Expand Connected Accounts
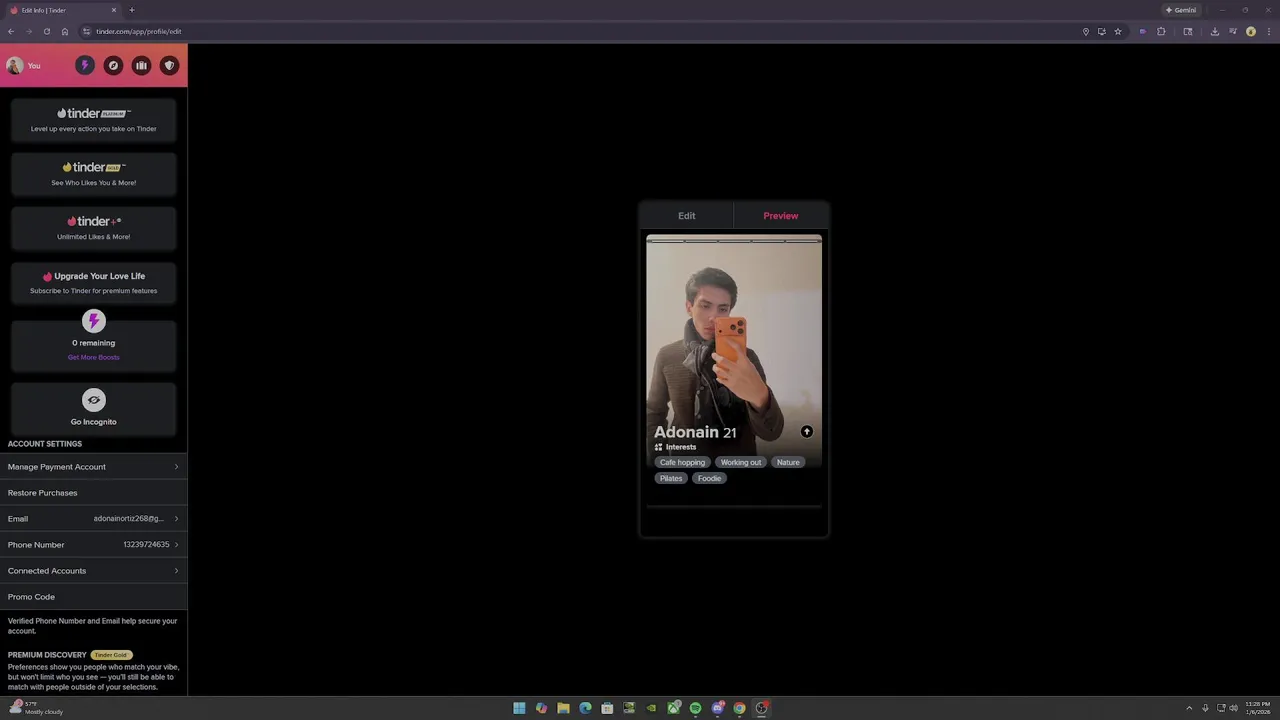Screen dimensions: 1280x720 click(x=93, y=571)
